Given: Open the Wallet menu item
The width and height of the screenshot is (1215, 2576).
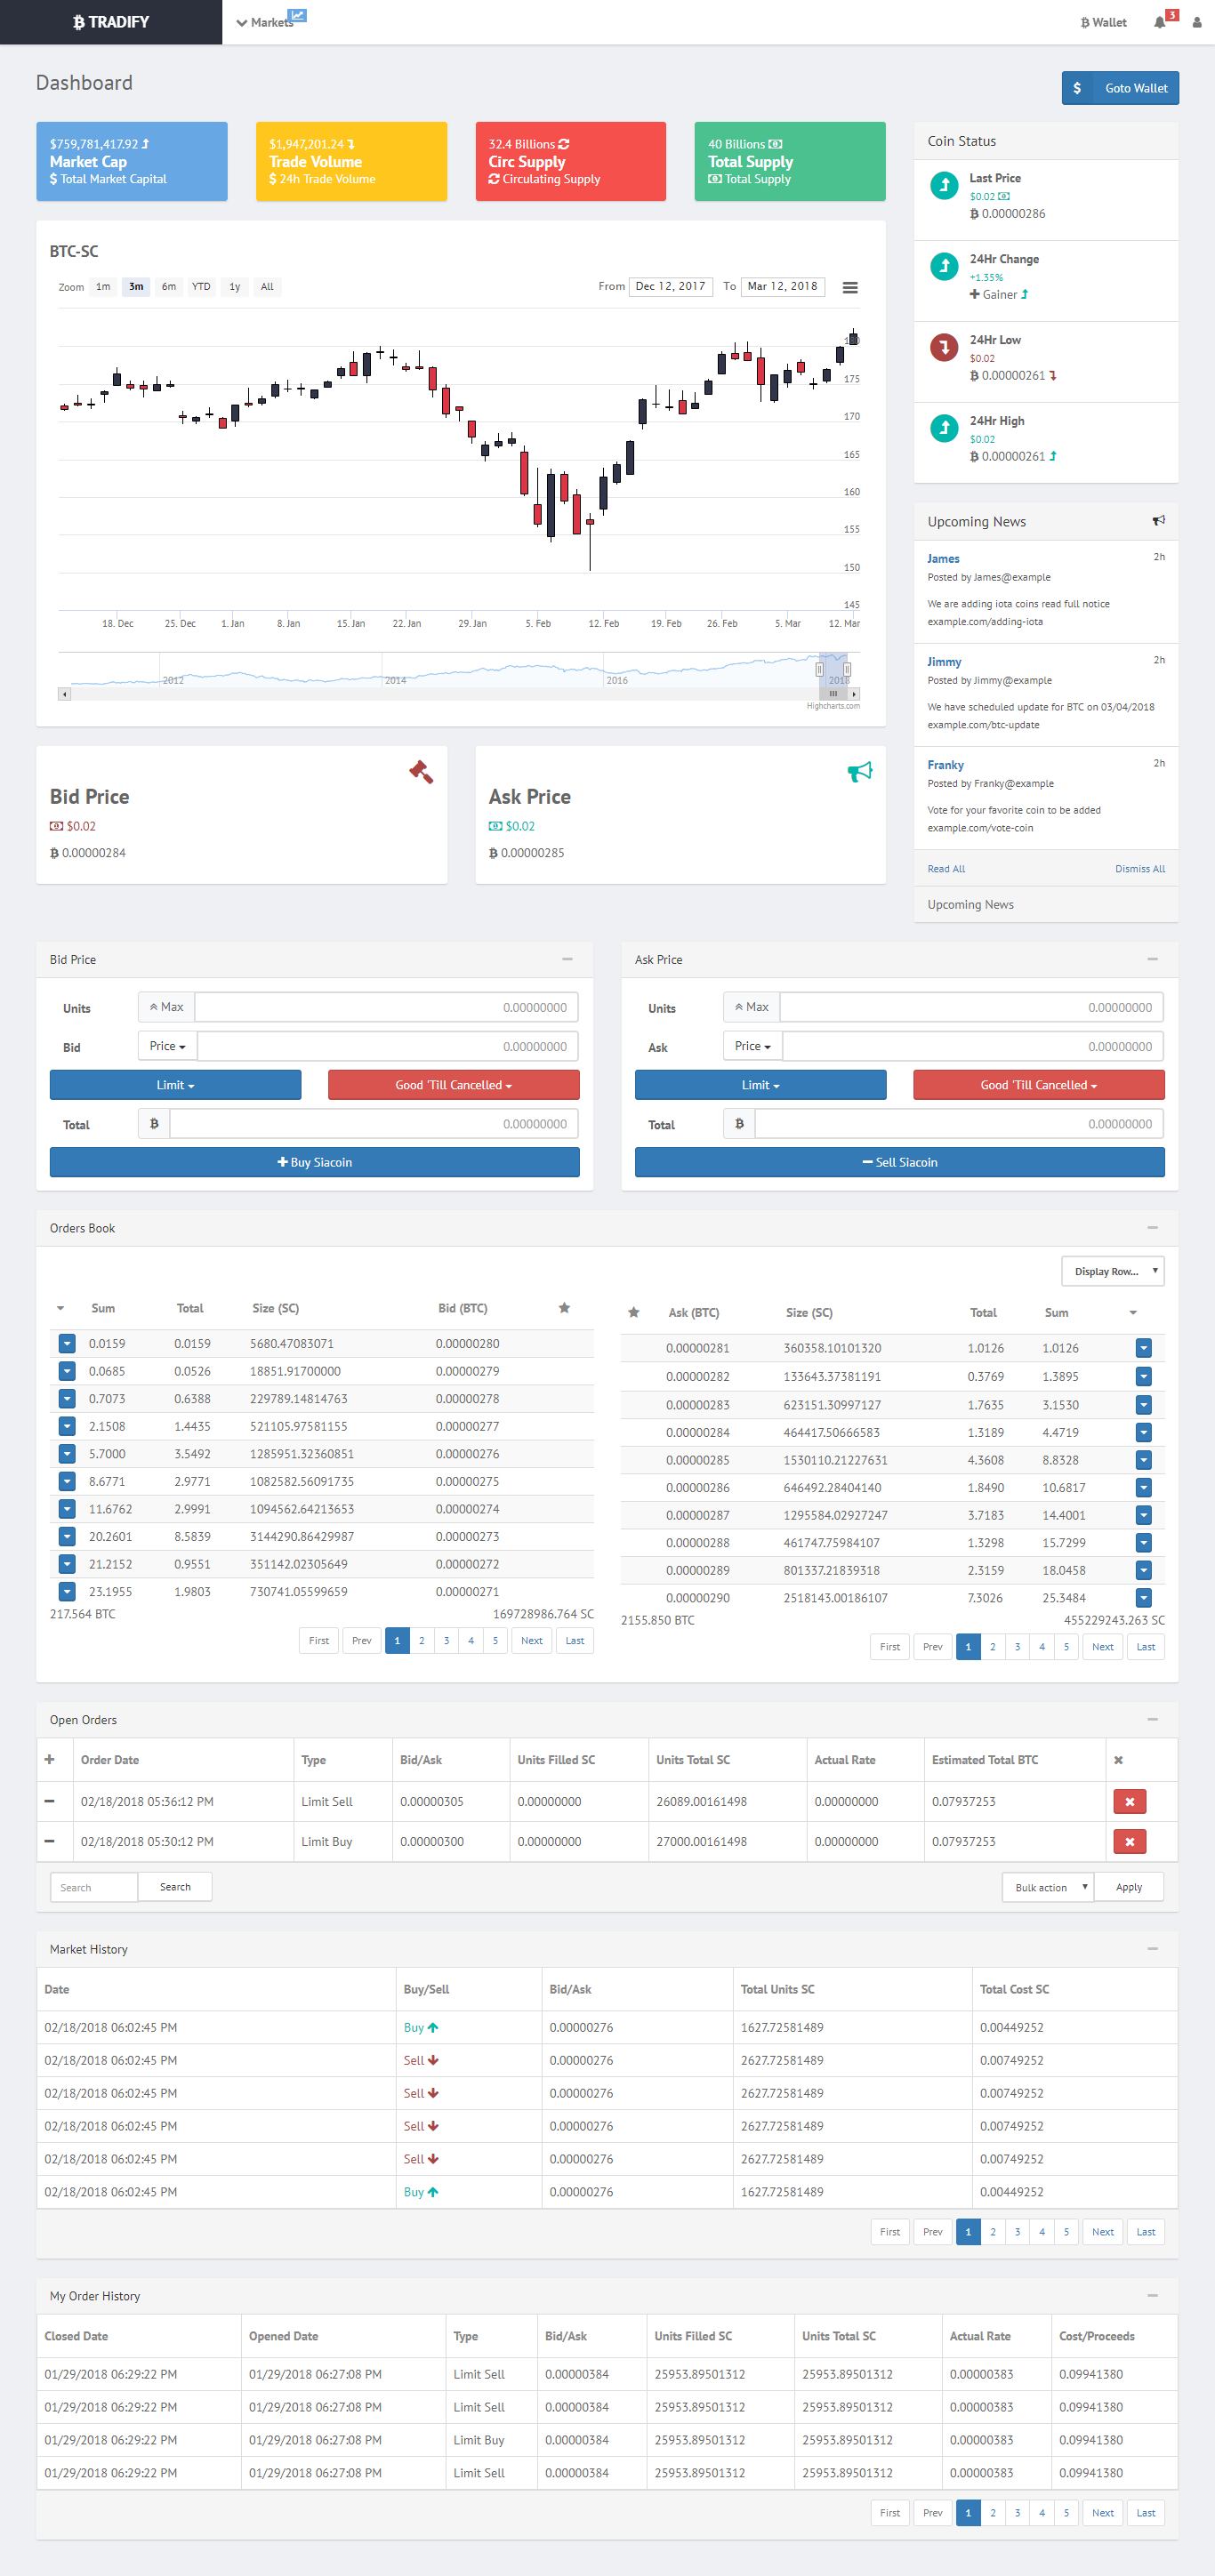Looking at the screenshot, I should tap(1103, 22).
